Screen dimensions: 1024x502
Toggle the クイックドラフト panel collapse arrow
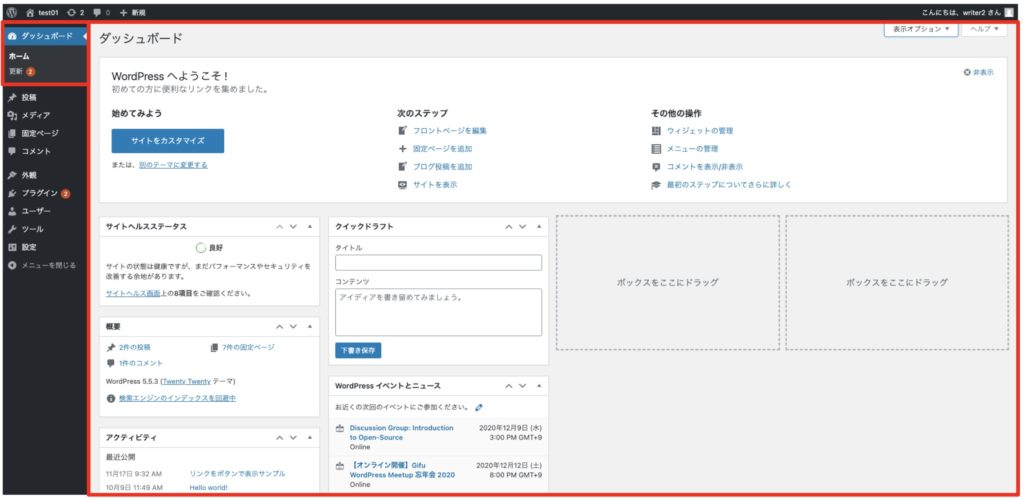coord(537,227)
